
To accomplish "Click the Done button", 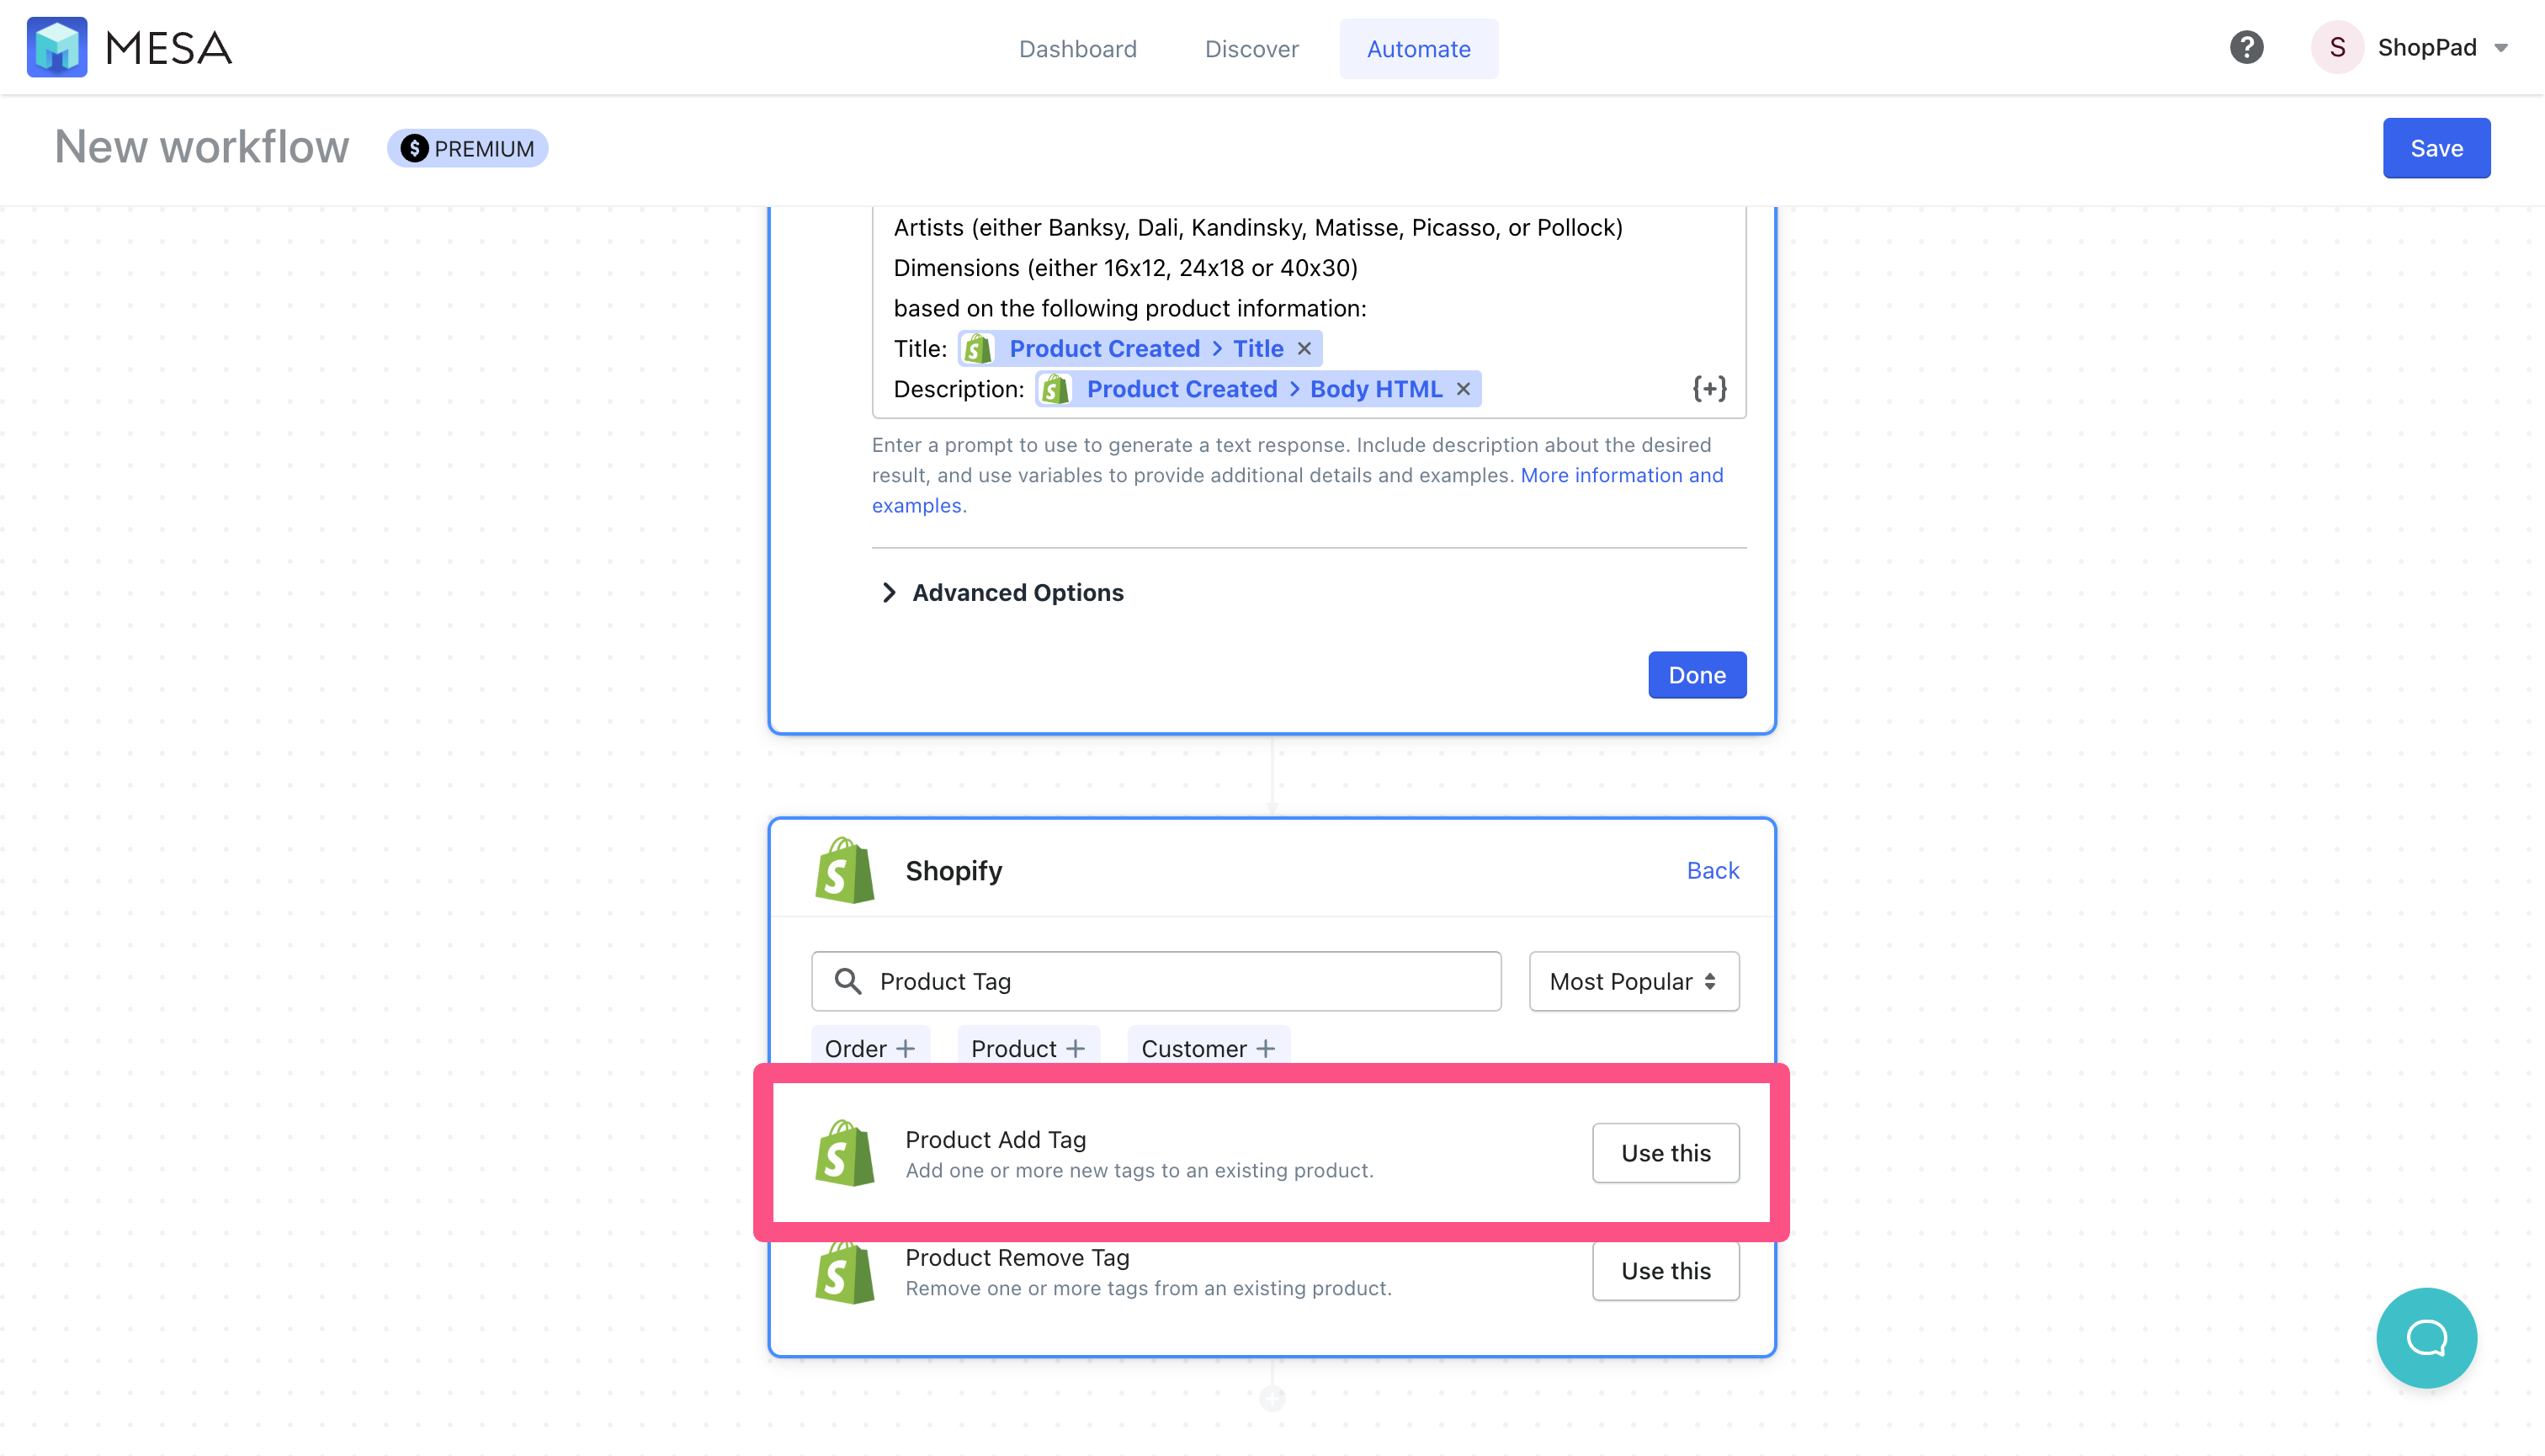I will pos(1697,675).
